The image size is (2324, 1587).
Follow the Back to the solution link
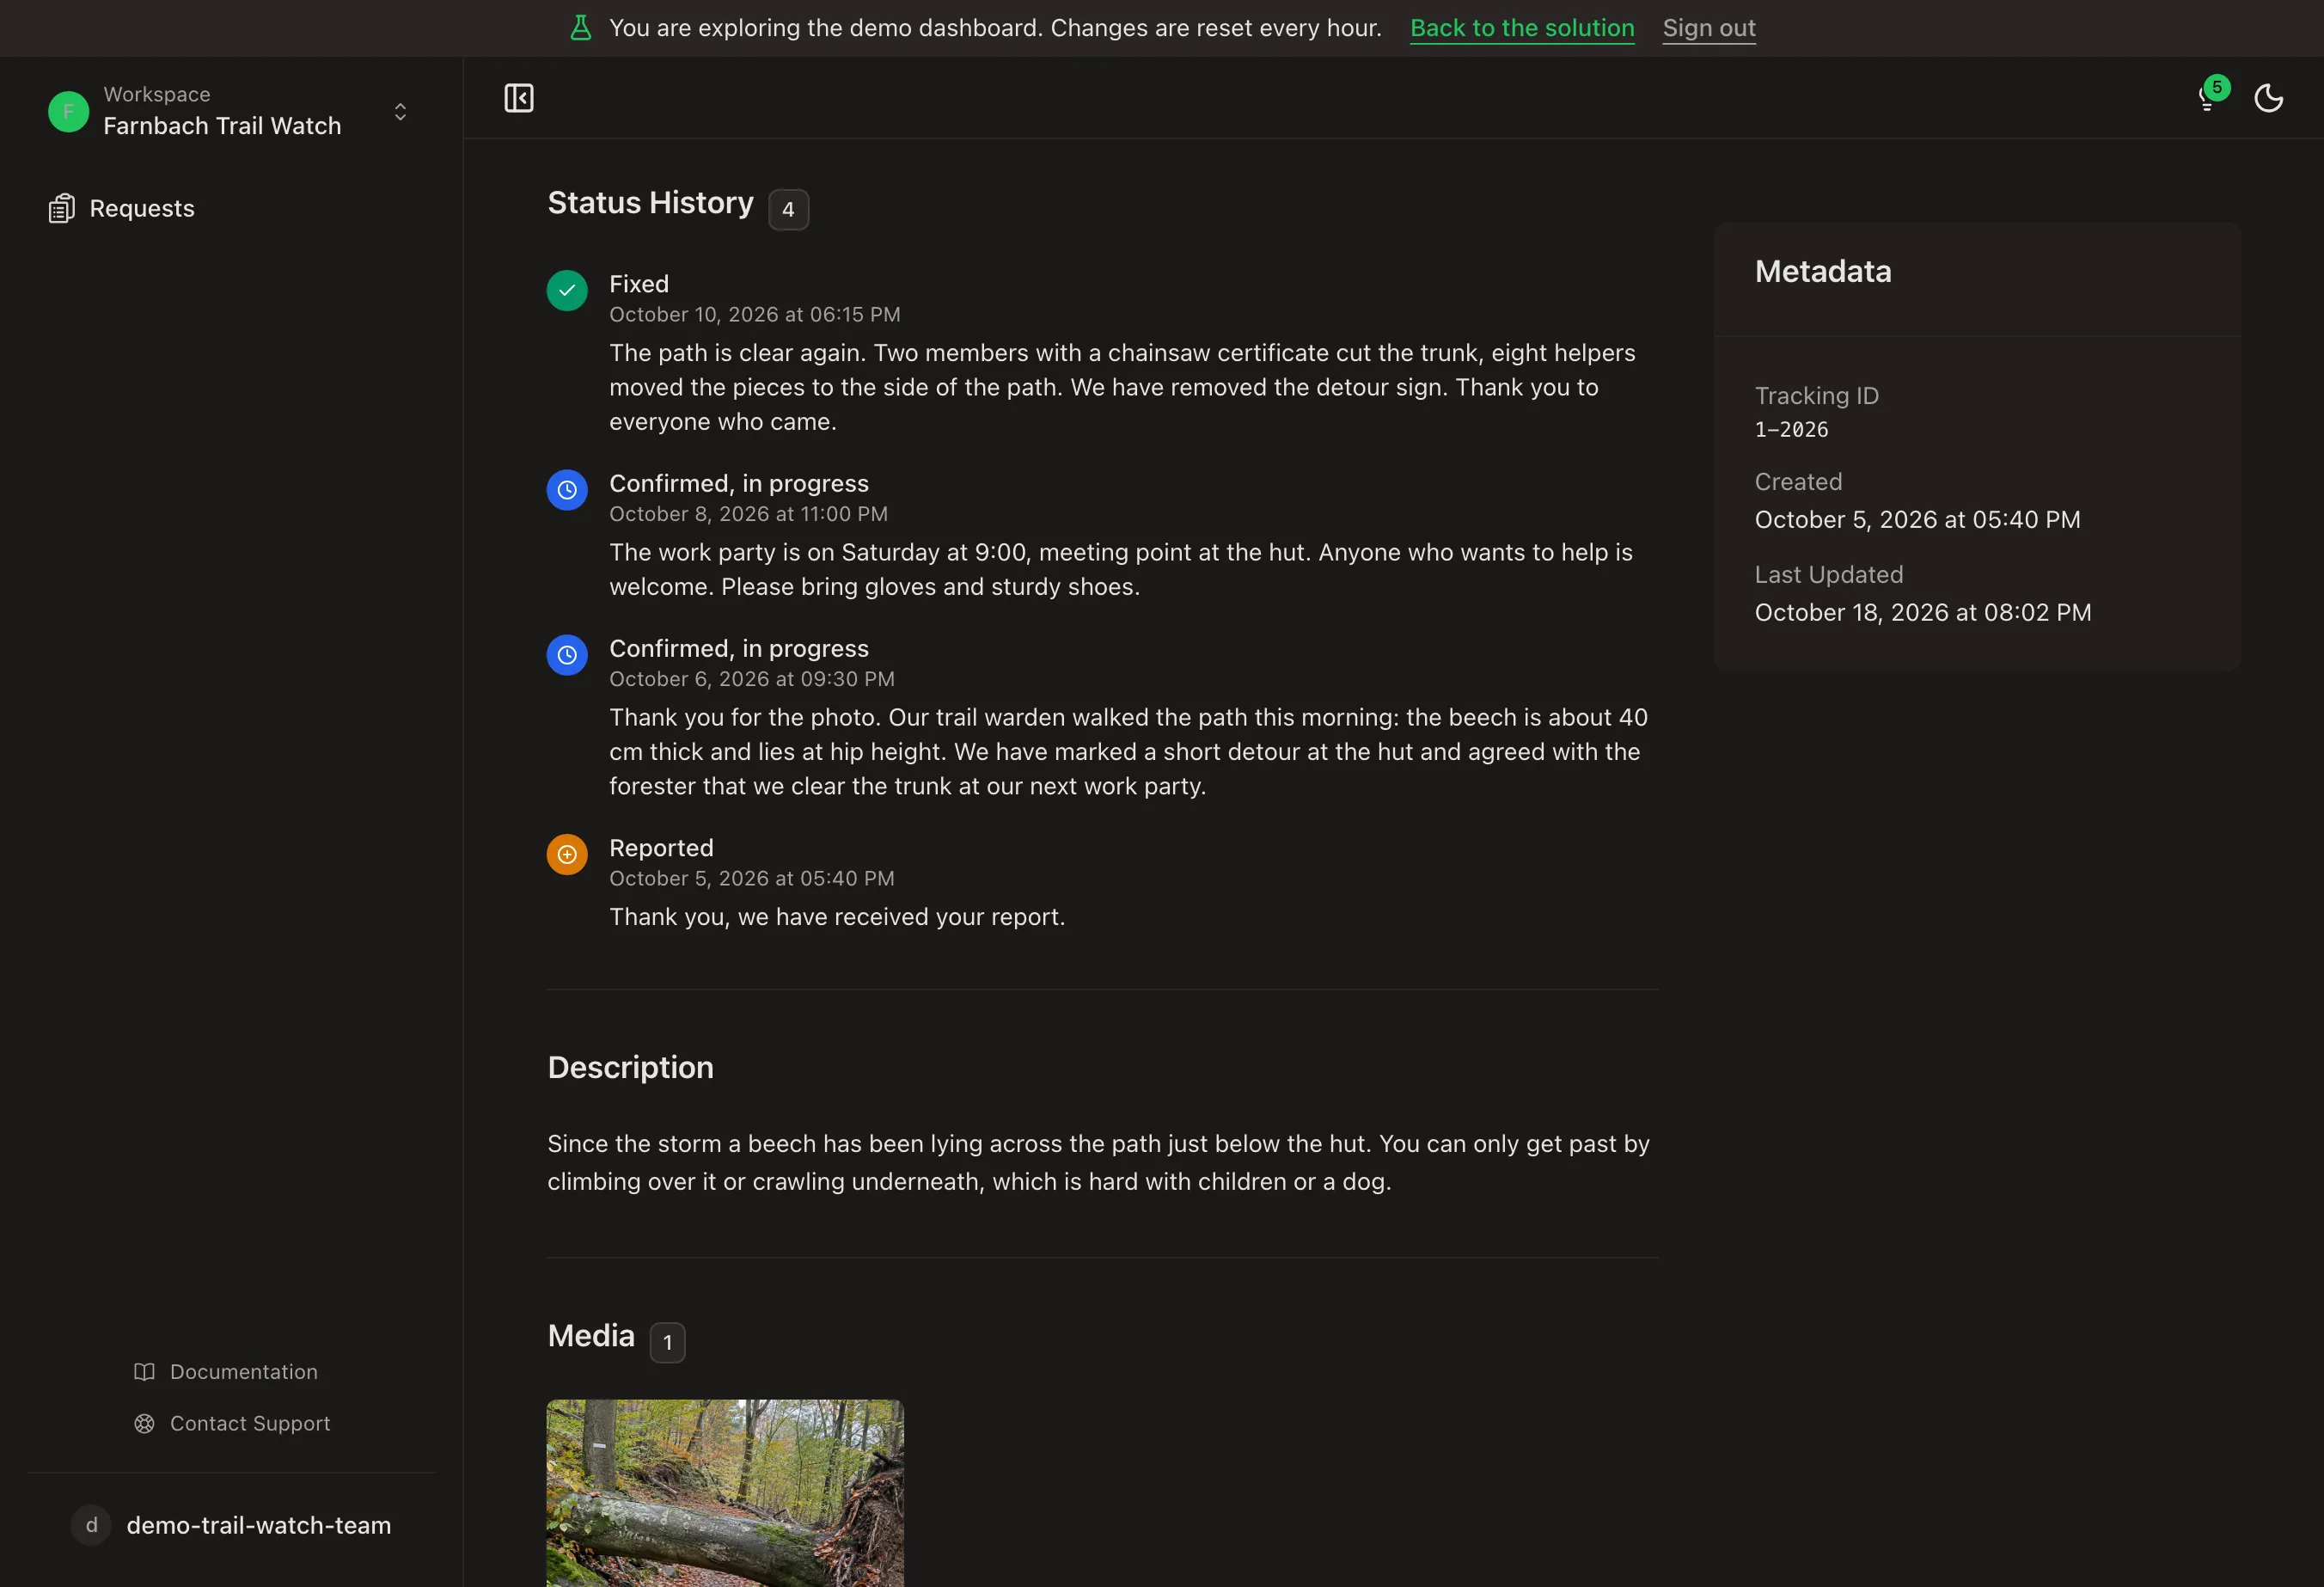pyautogui.click(x=1521, y=28)
